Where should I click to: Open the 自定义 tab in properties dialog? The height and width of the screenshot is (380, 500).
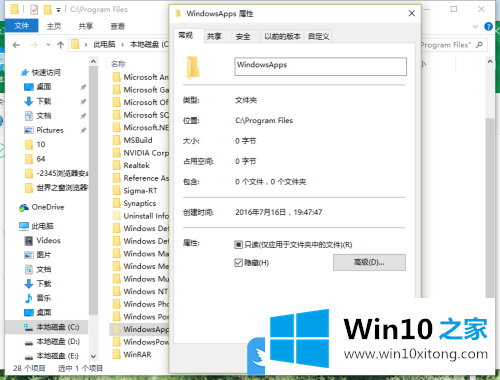[318, 36]
